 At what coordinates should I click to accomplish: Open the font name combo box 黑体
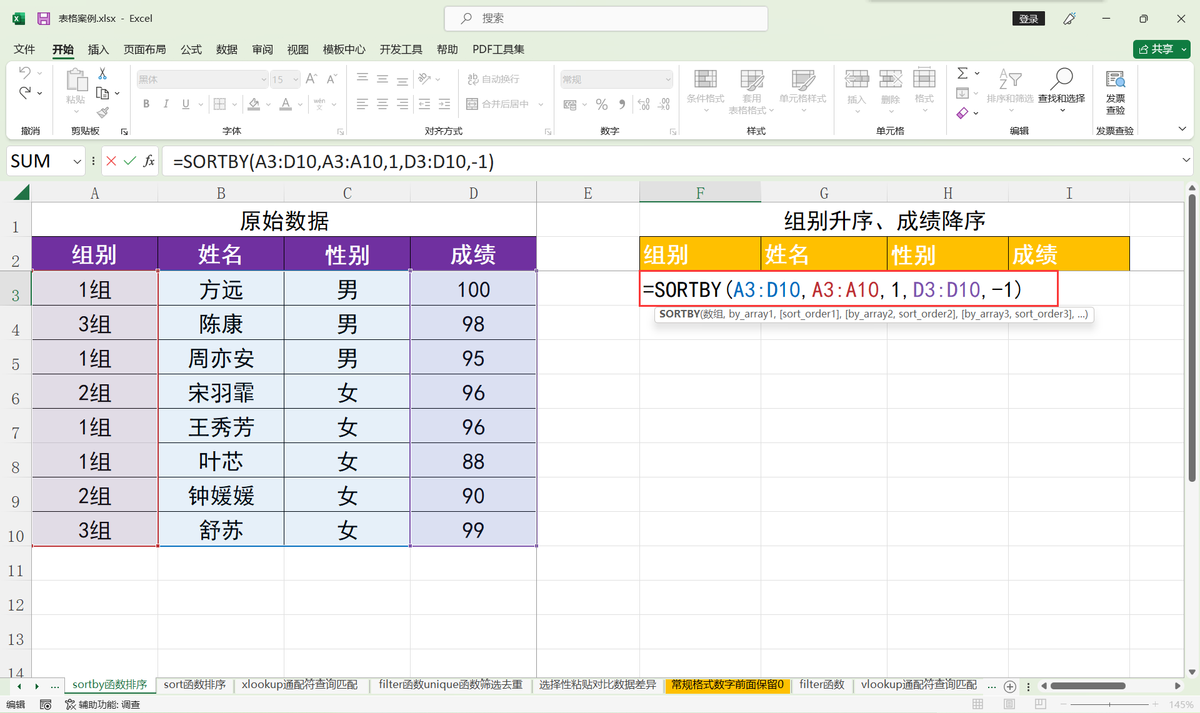pyautogui.click(x=202, y=79)
